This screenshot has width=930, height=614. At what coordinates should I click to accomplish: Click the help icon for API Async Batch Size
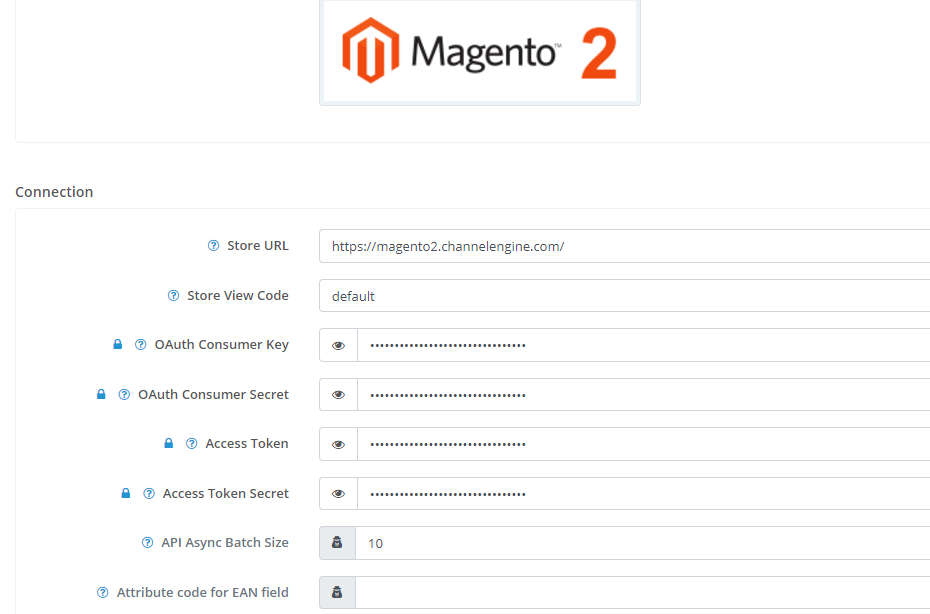click(x=145, y=542)
